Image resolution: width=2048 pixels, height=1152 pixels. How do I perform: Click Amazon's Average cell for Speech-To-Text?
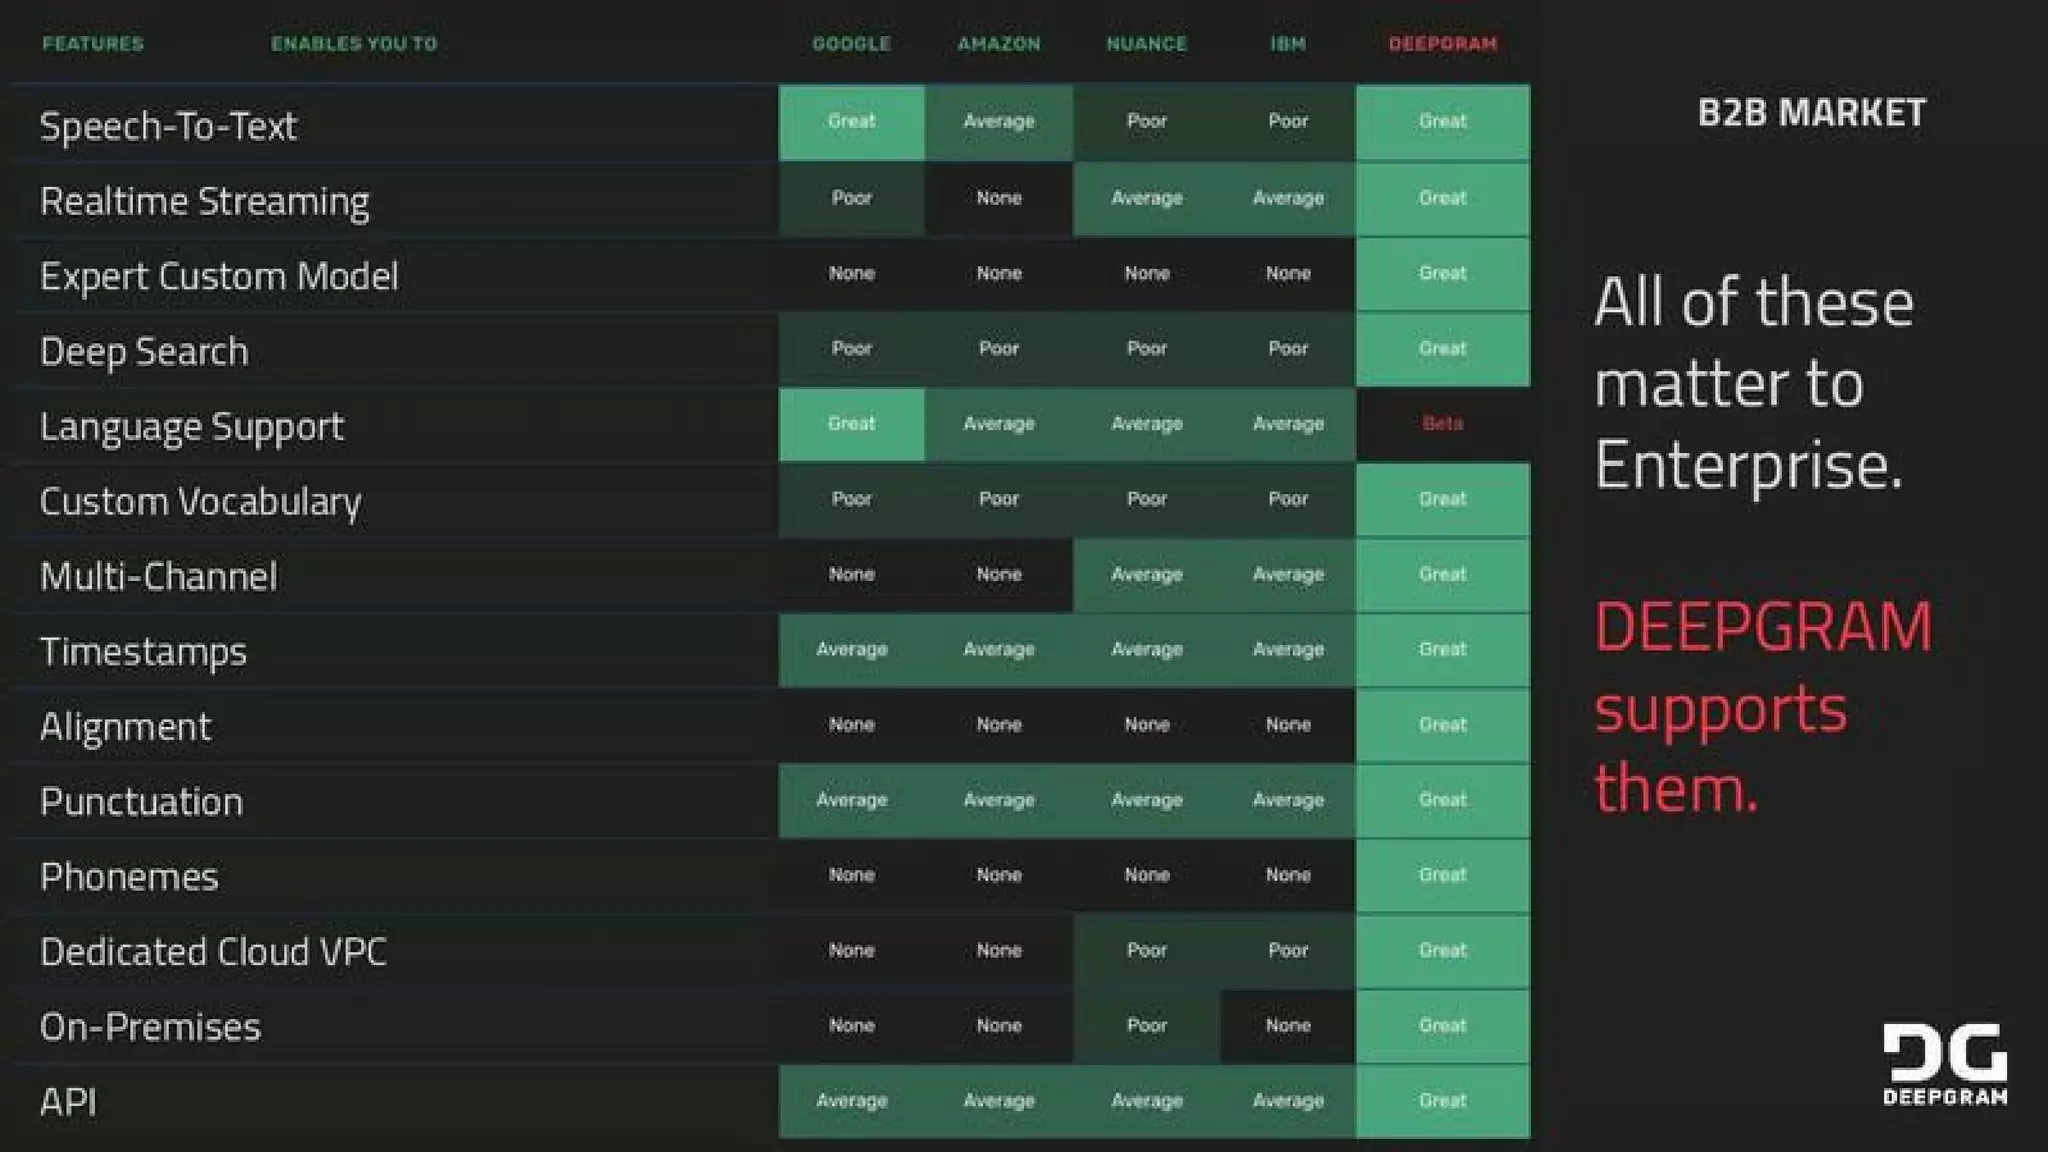click(x=999, y=122)
